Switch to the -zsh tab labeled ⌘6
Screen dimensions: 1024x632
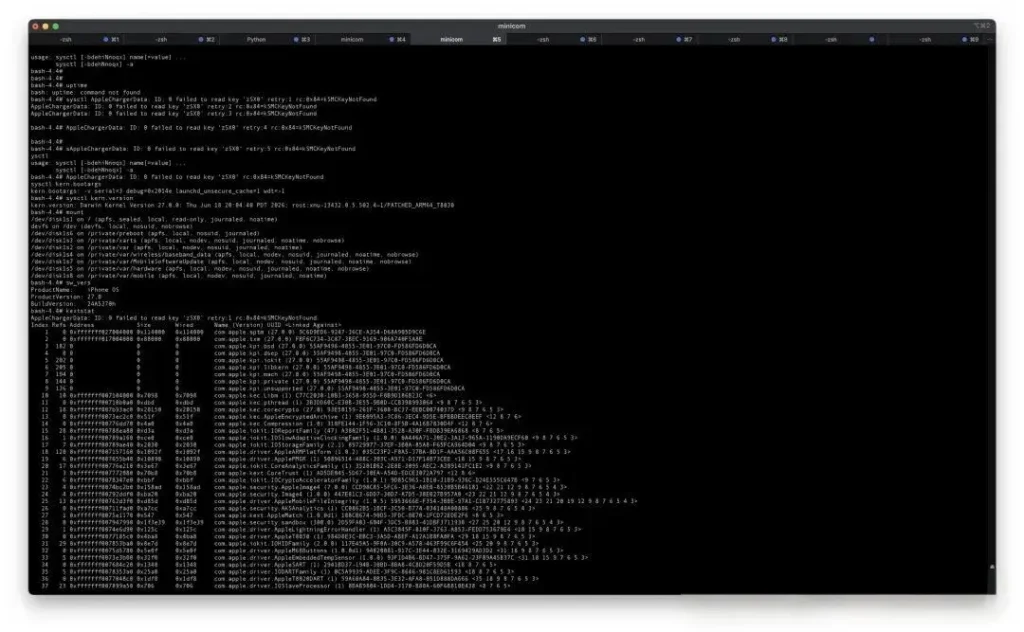point(554,40)
